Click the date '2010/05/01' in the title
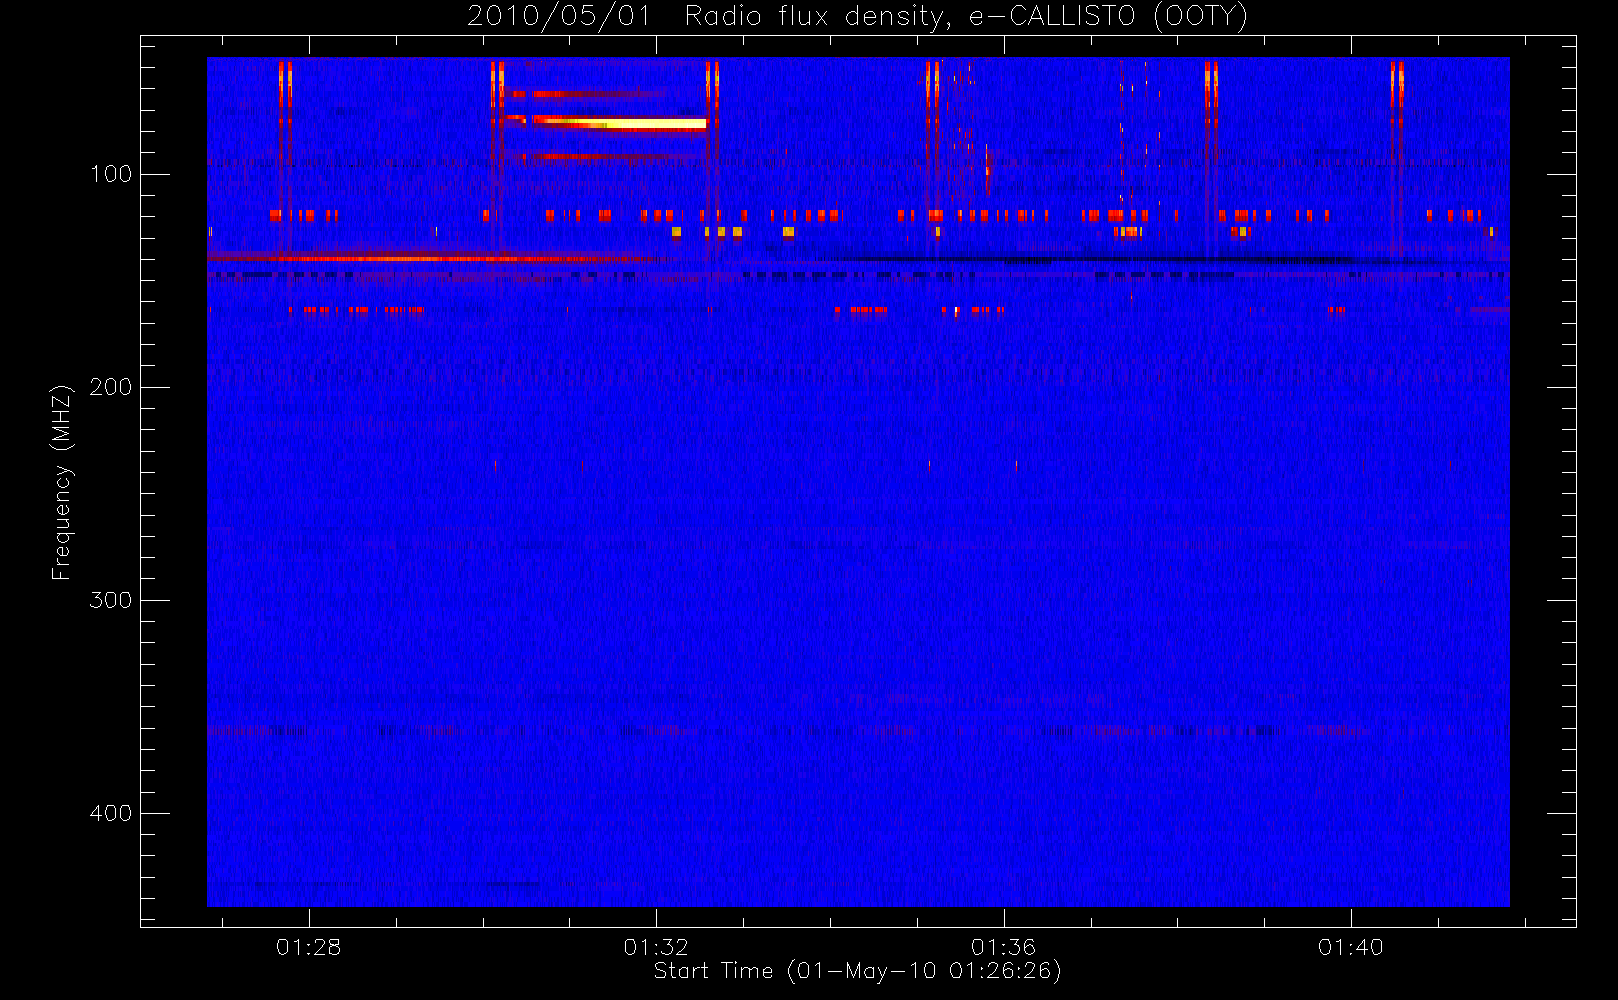The image size is (1618, 1000). click(559, 17)
